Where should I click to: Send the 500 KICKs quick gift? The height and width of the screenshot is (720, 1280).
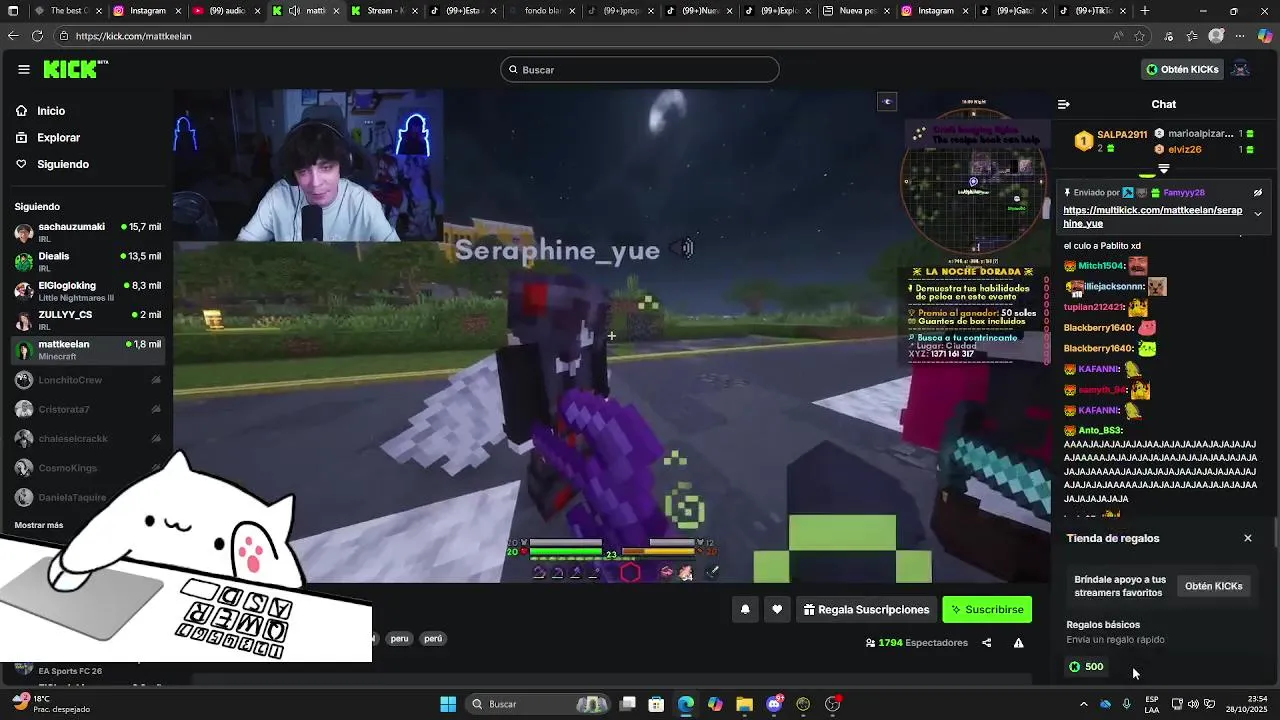1086,667
